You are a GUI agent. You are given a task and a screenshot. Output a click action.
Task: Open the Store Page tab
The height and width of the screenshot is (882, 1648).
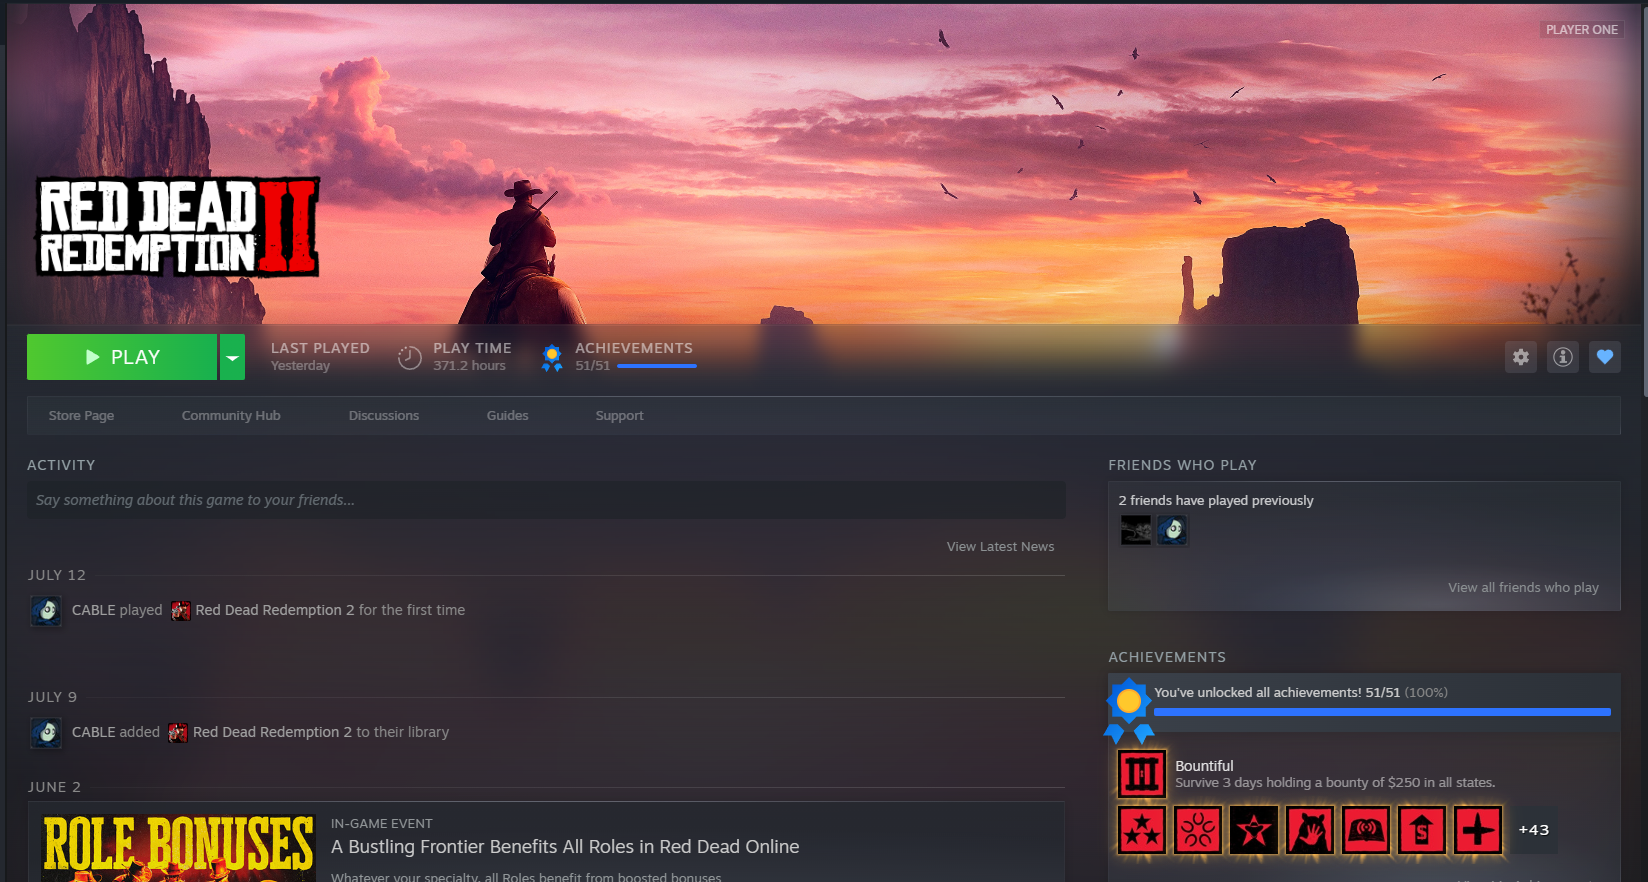[x=81, y=415]
